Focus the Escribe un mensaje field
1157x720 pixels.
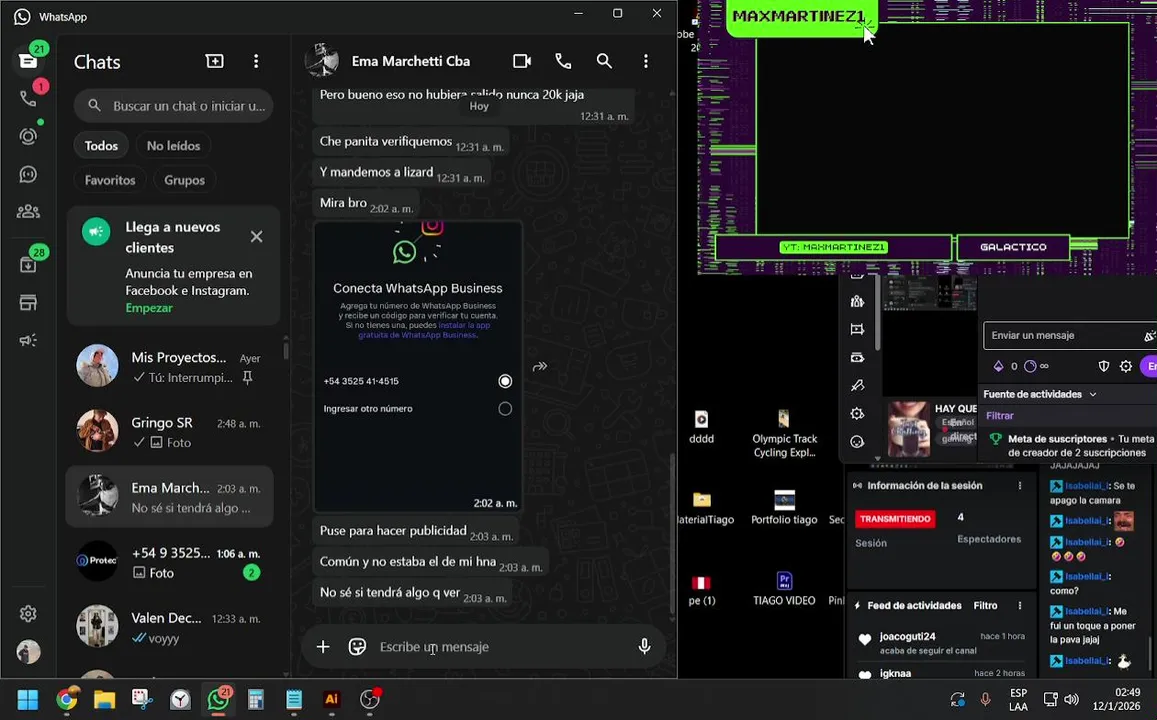(502, 647)
